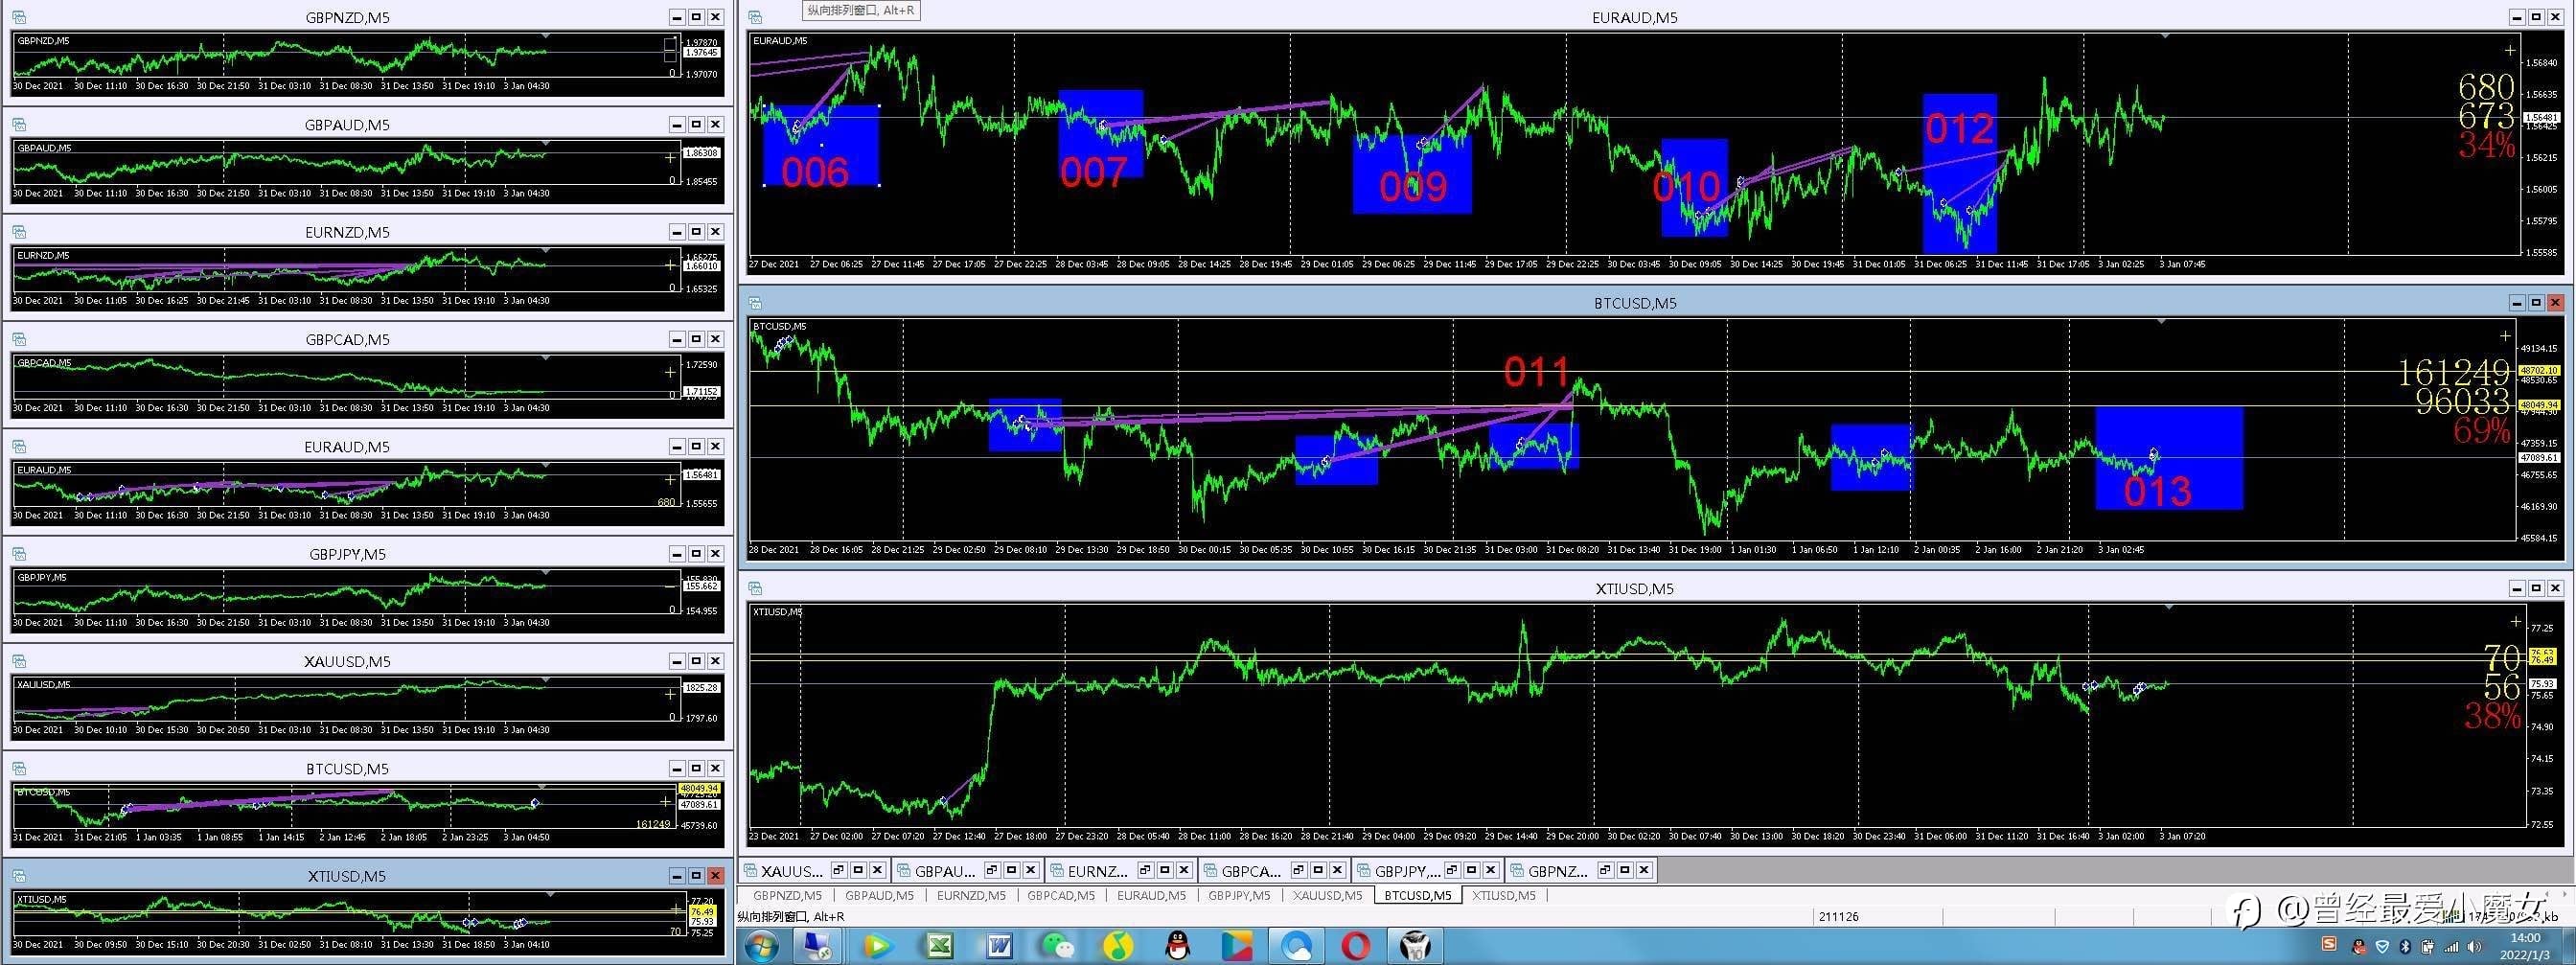Click the GBPNZD chart window system icon
This screenshot has width=2576, height=965.
coord(19,17)
